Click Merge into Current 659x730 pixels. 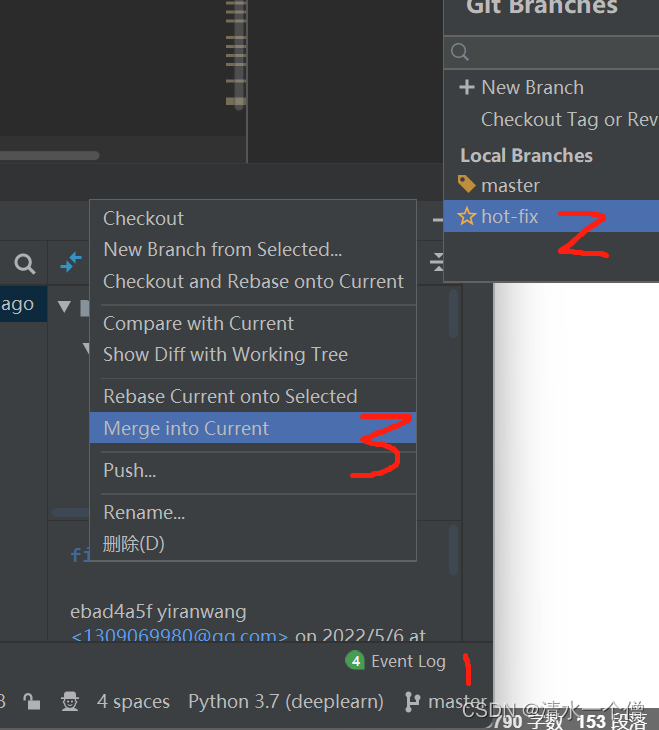click(253, 428)
